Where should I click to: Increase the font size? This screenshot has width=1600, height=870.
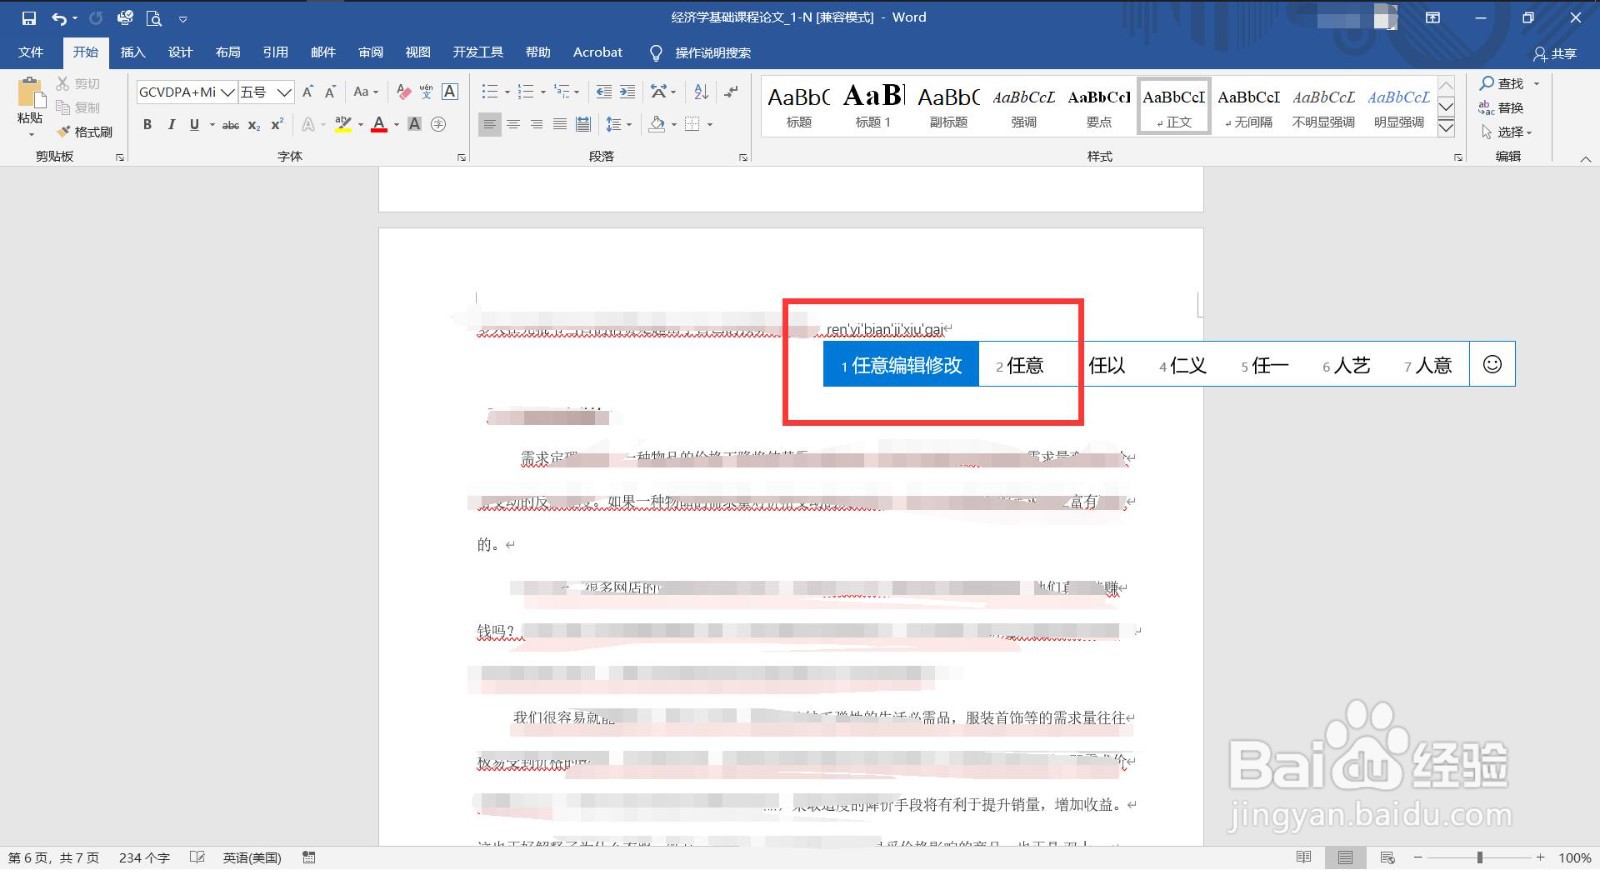307,92
